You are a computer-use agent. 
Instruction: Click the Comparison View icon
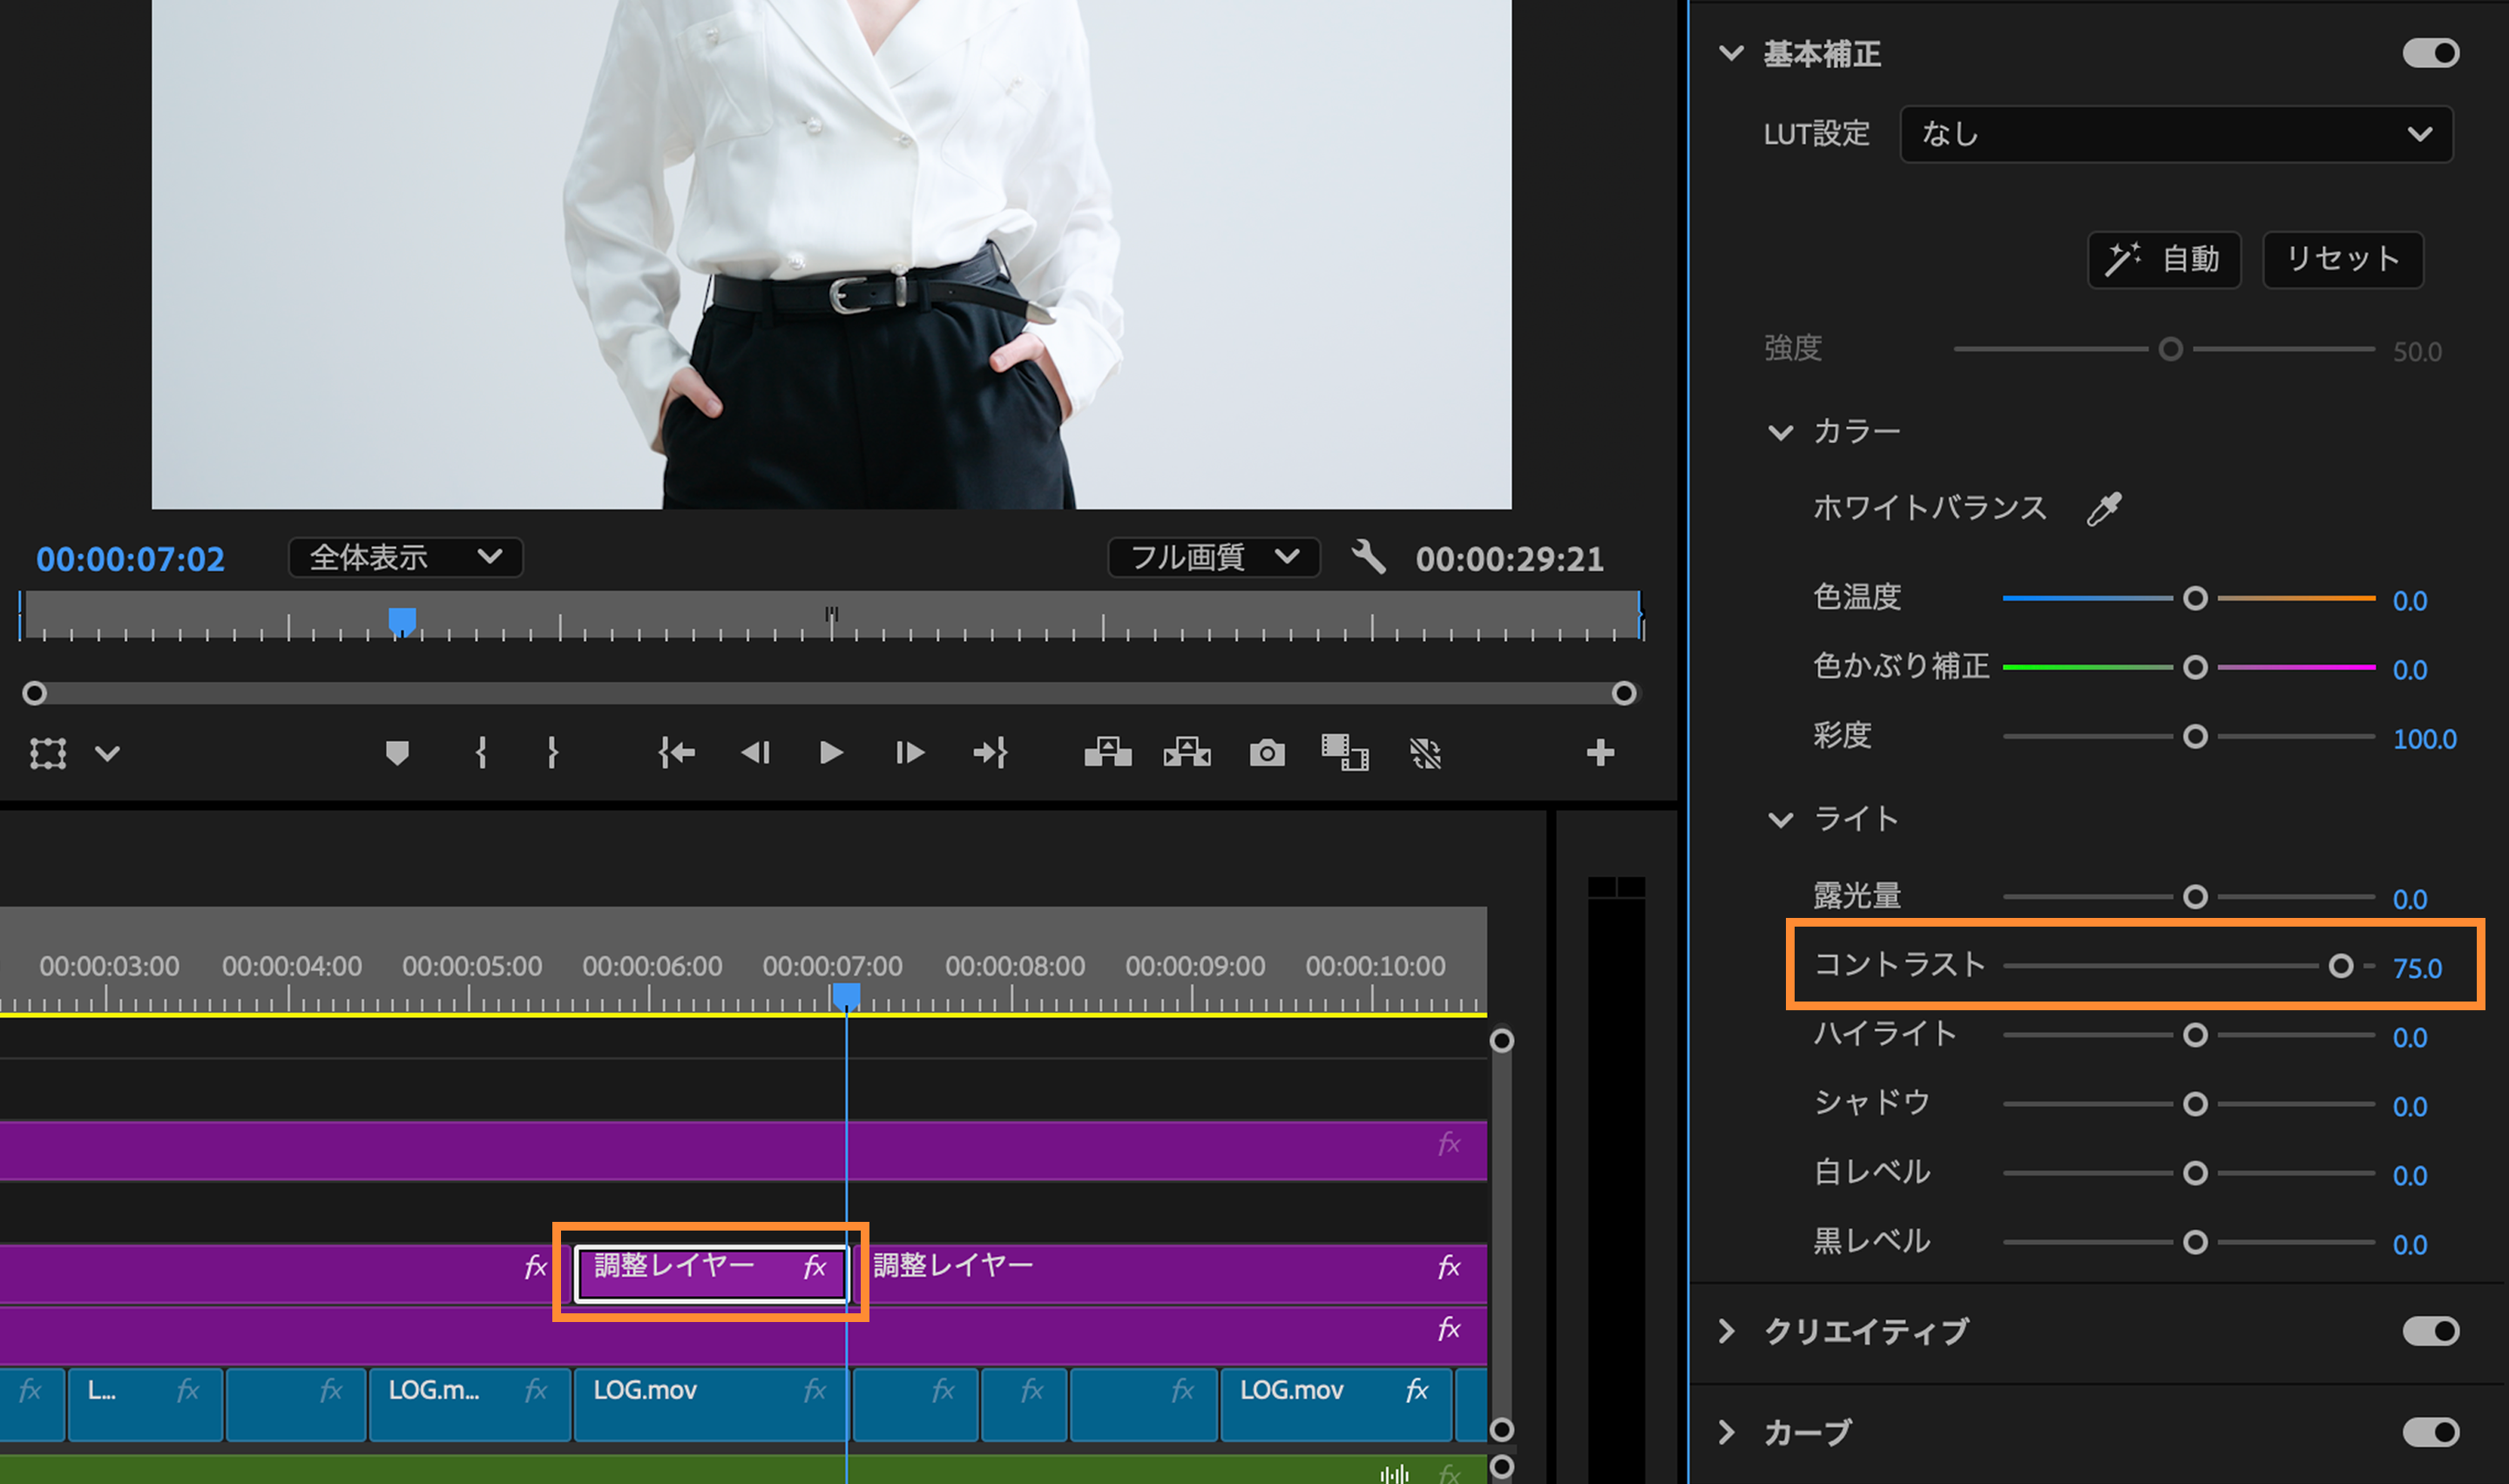point(1345,752)
